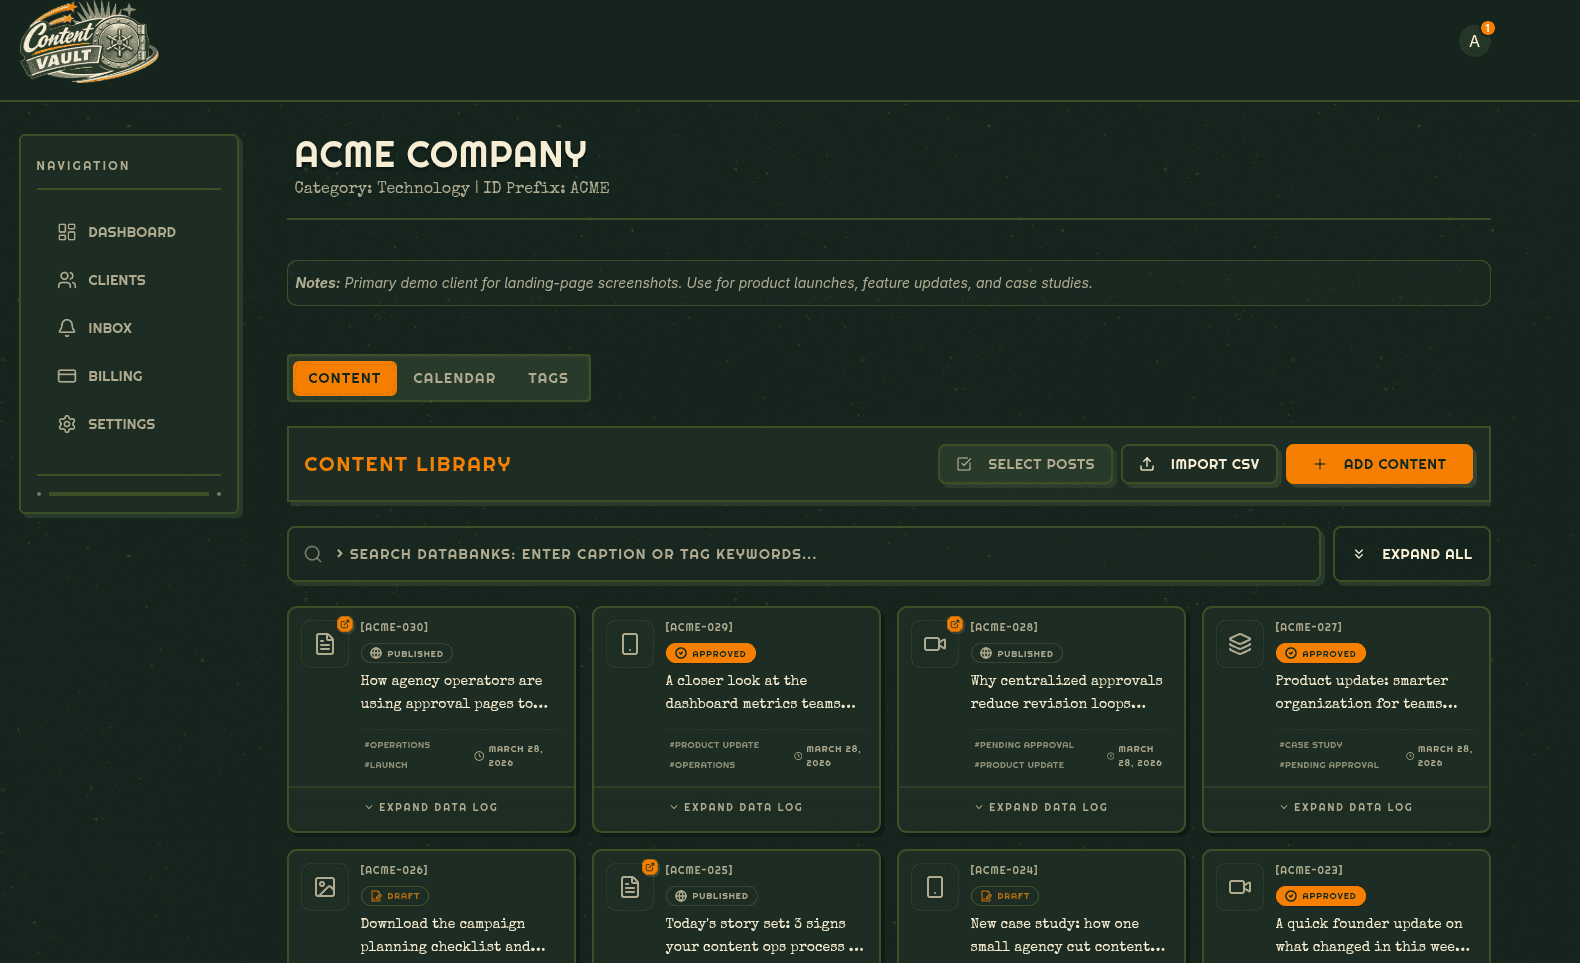Open post 'A closer look at the dashboard metrics'
This screenshot has width=1580, height=963.
[761, 692]
